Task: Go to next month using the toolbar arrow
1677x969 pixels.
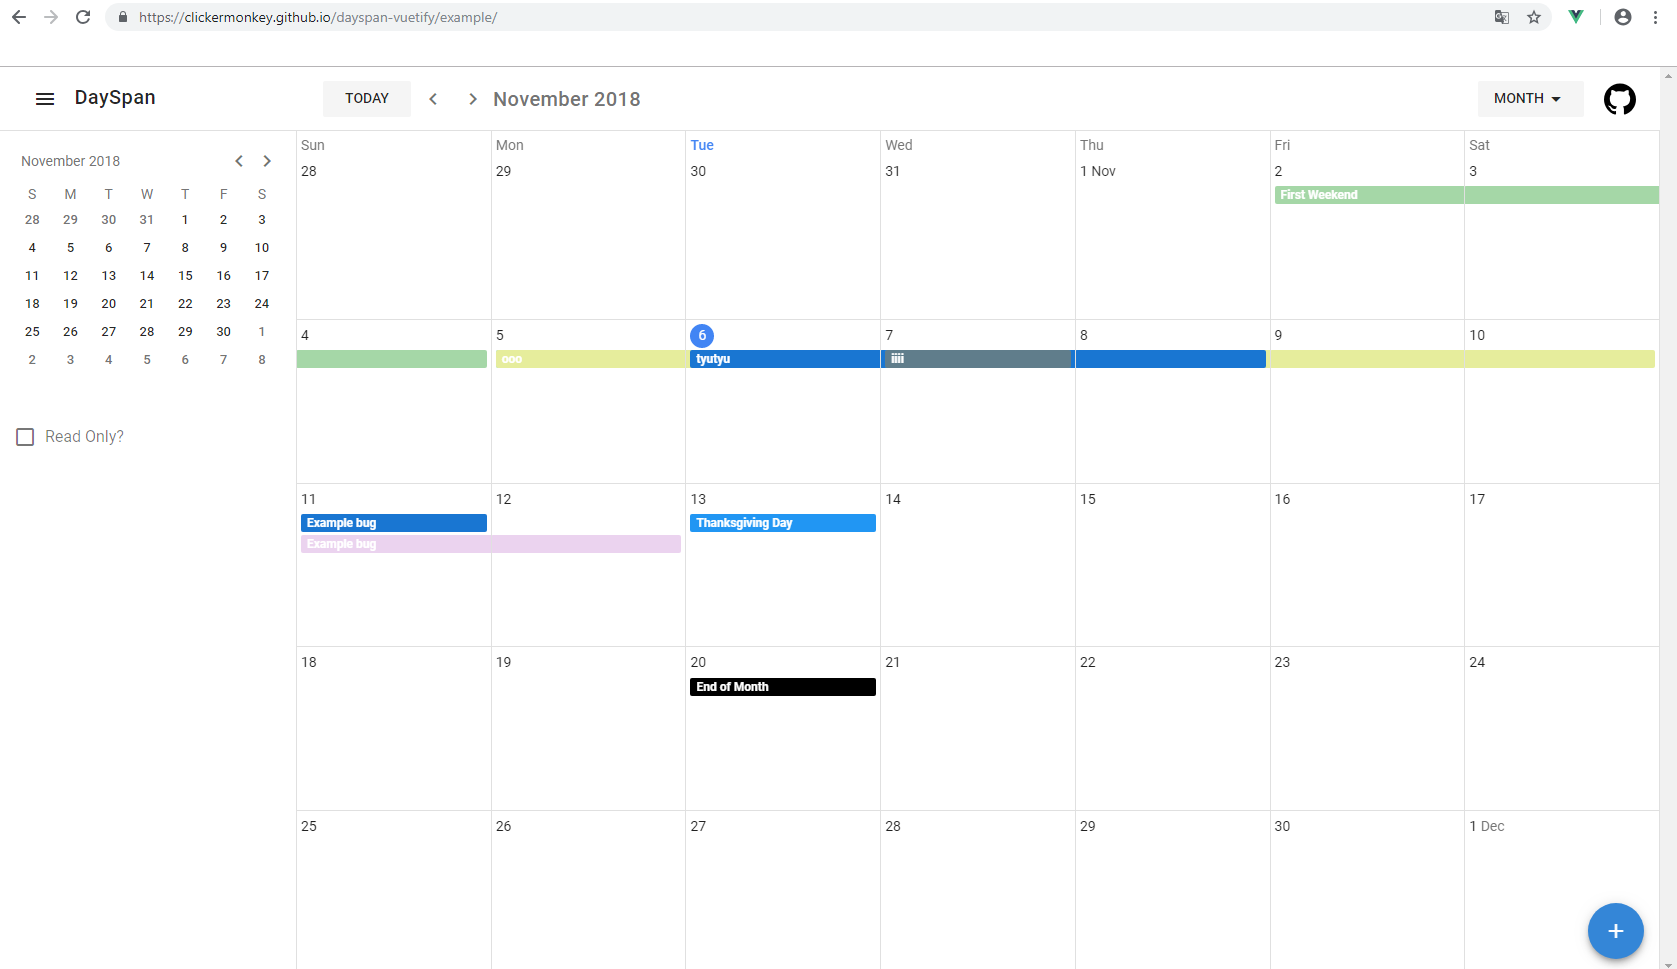Action: click(471, 98)
